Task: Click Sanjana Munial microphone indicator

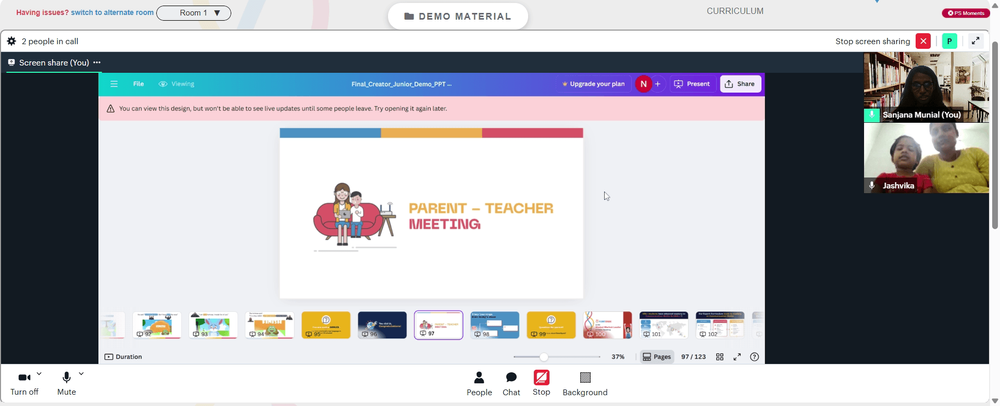Action: (x=872, y=115)
